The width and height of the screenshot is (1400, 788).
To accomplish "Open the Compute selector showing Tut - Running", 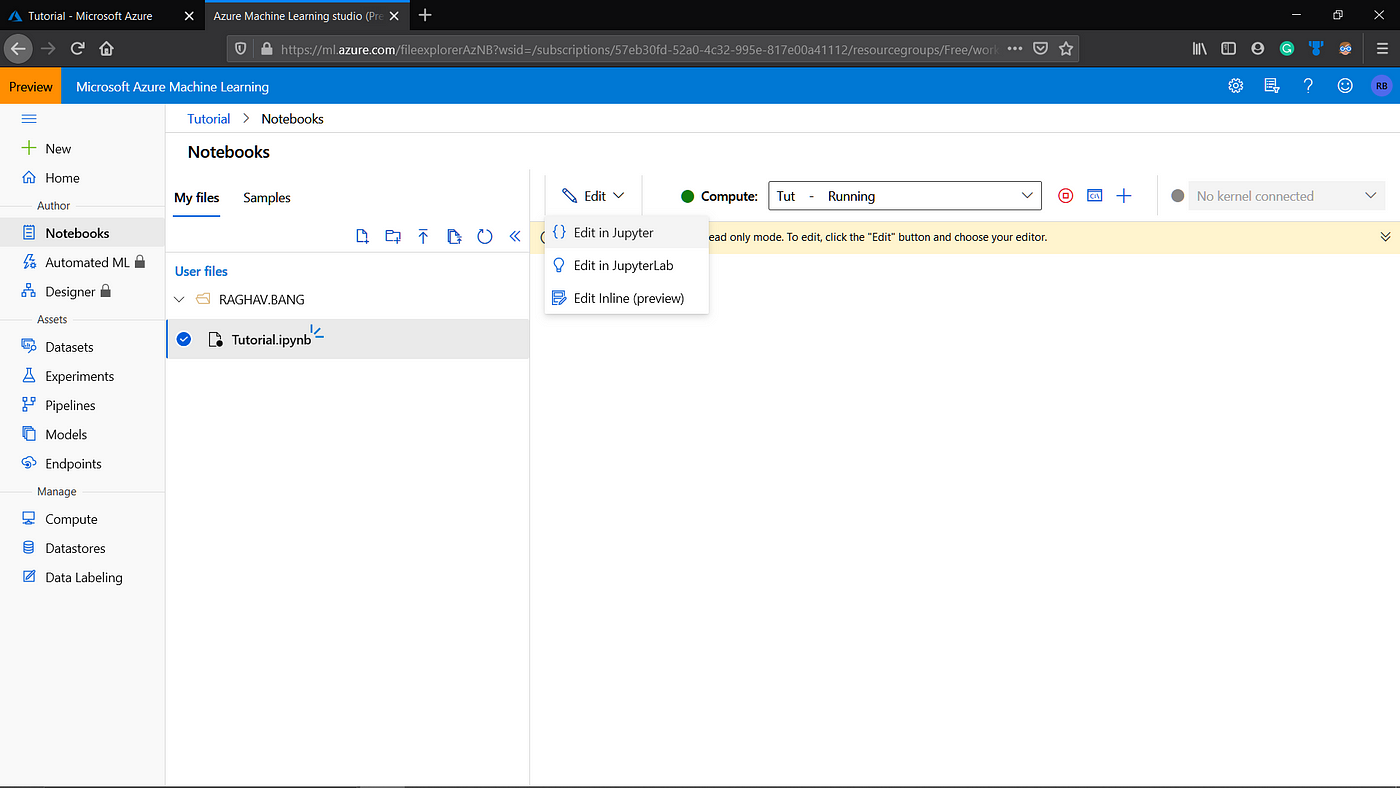I will [x=905, y=196].
